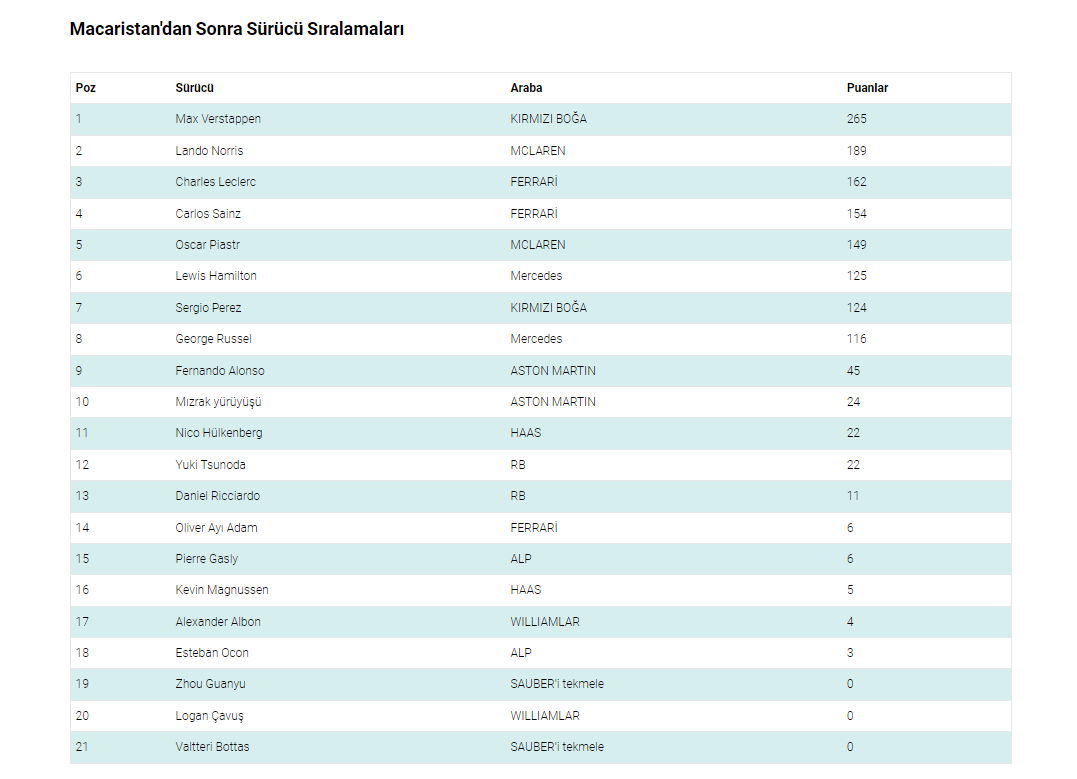The width and height of the screenshot is (1077, 779).
Task: Click Carlos Sainz driver cell
Action: point(208,214)
